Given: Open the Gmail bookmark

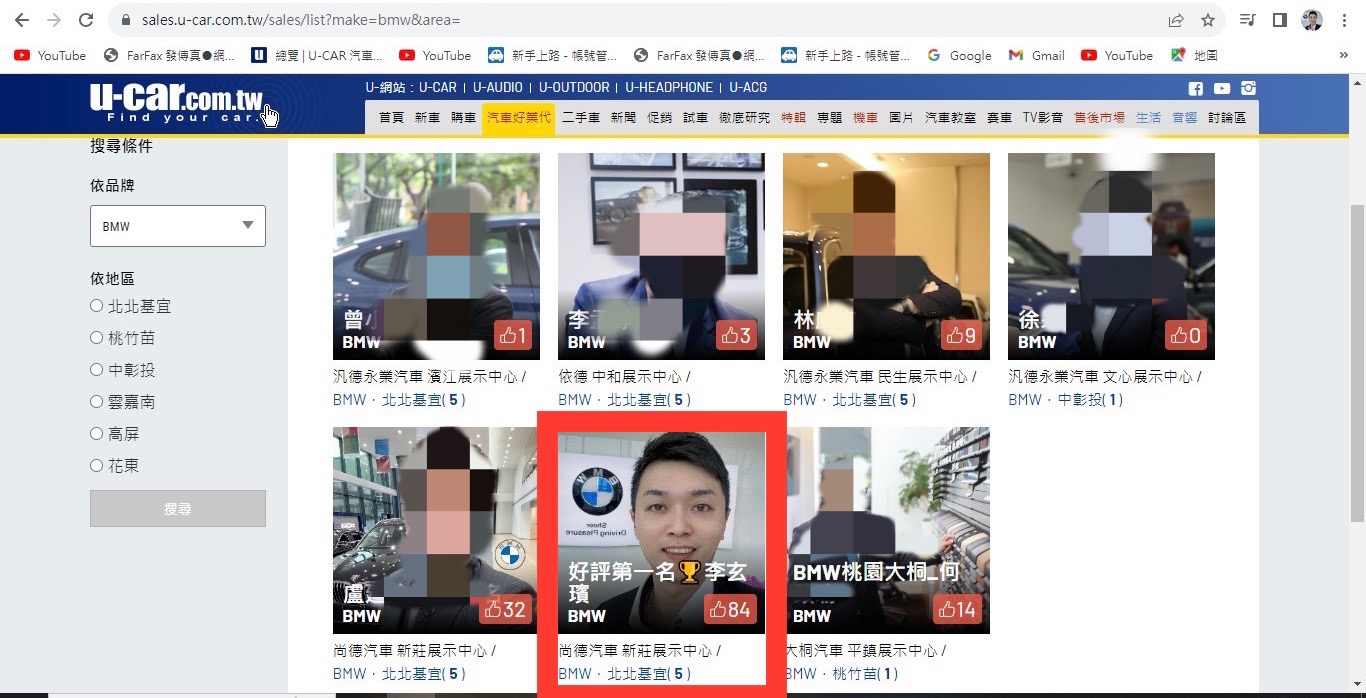Looking at the screenshot, I should click(x=1037, y=56).
